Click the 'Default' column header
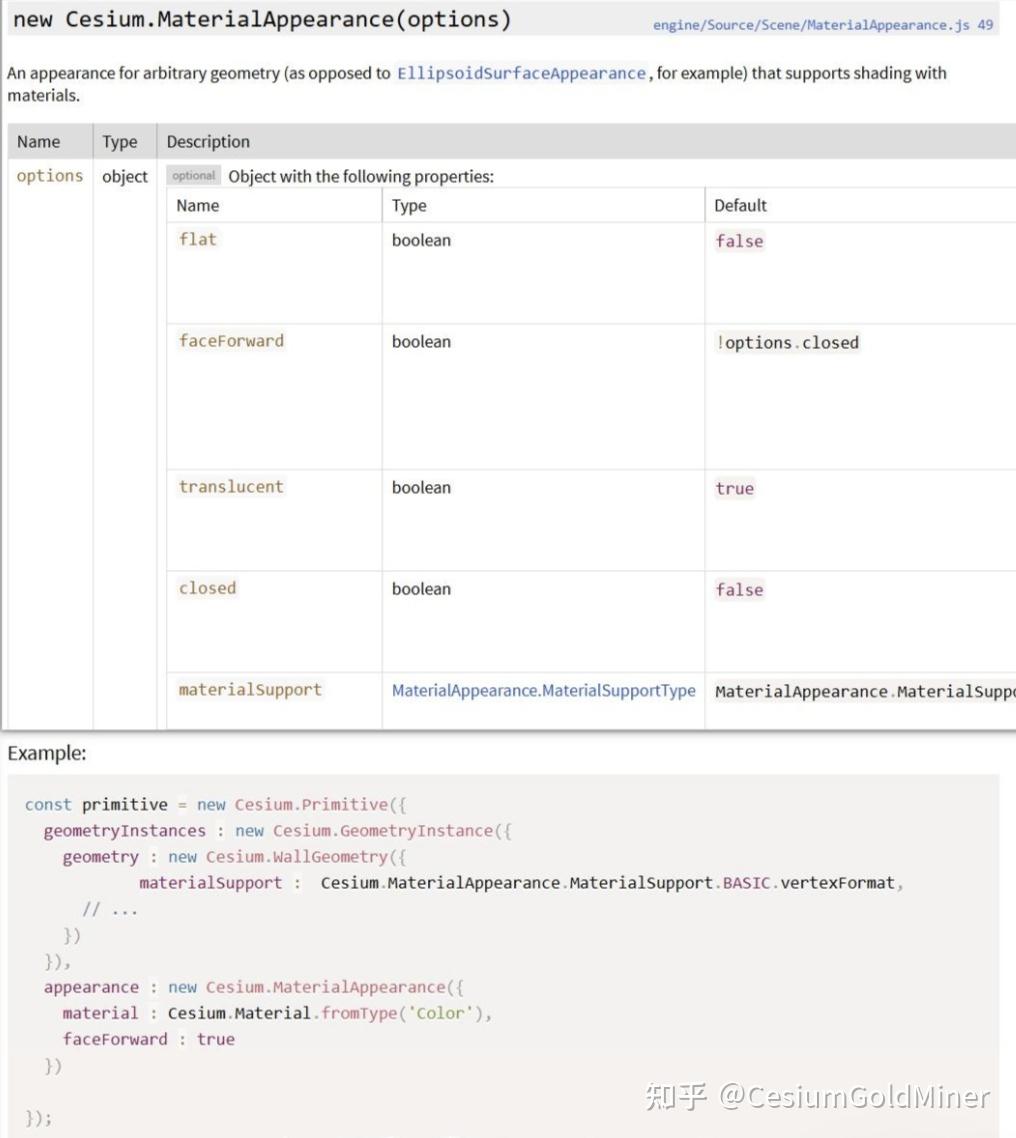1016x1138 pixels. pos(740,205)
